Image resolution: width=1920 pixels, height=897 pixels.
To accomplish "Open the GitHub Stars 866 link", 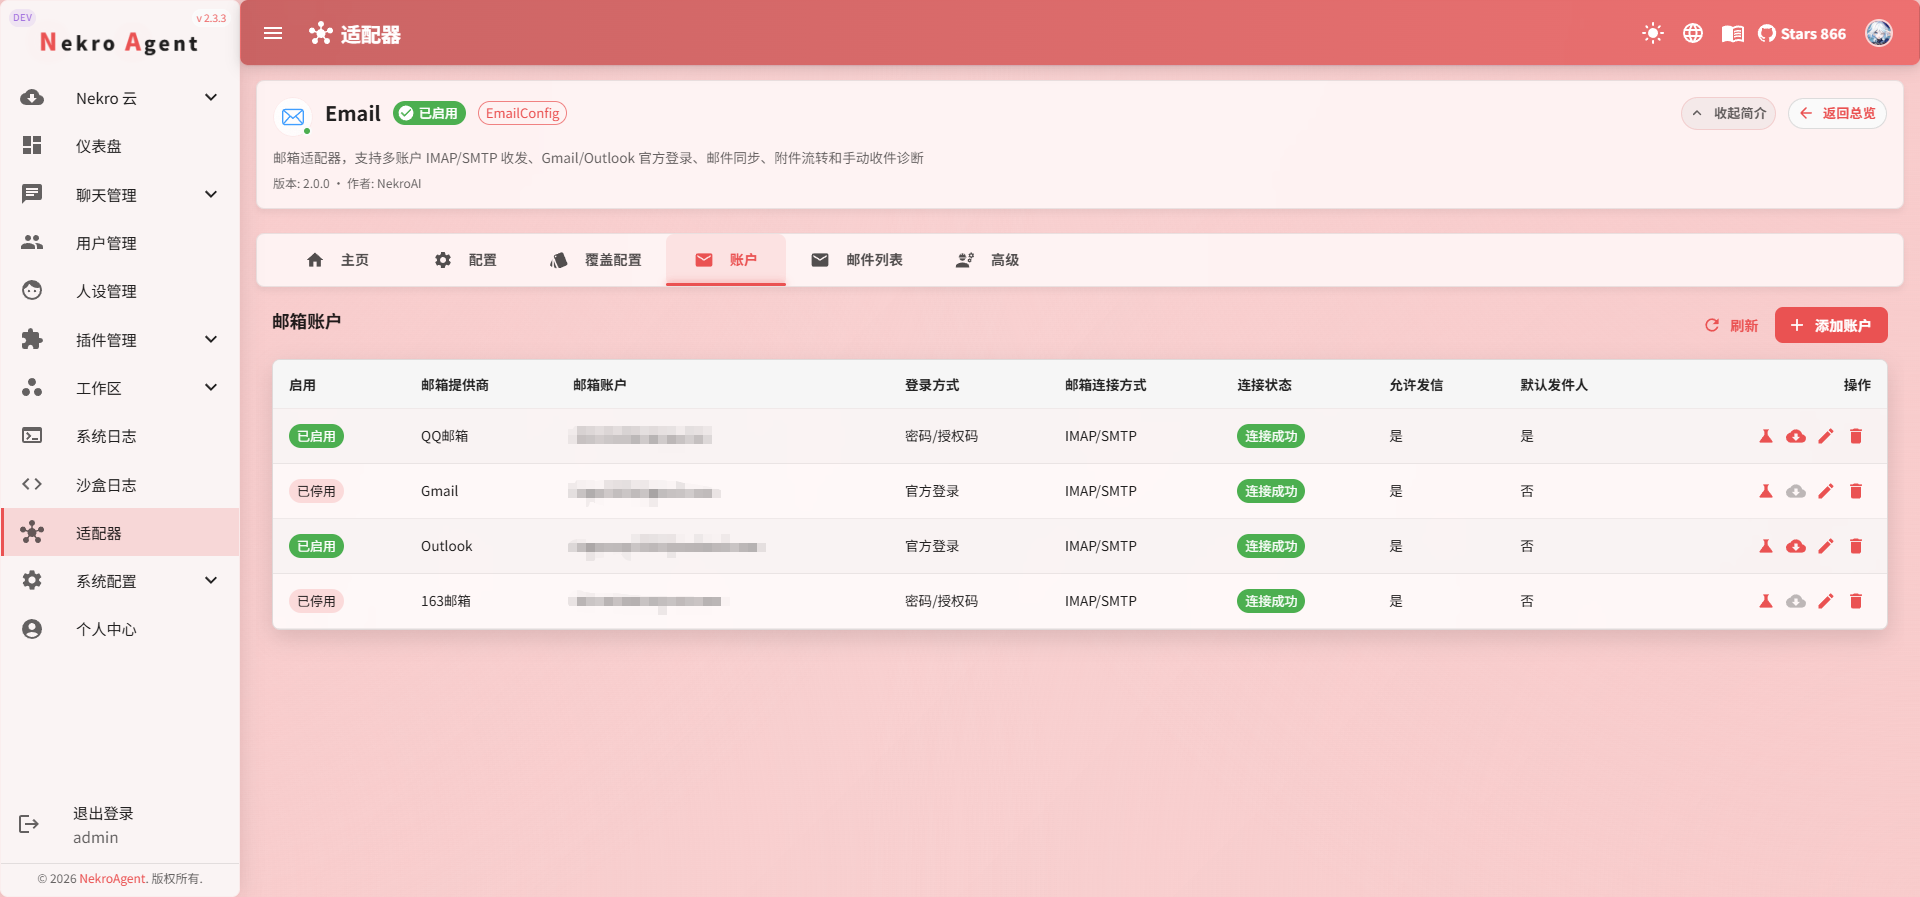I will tap(1802, 33).
